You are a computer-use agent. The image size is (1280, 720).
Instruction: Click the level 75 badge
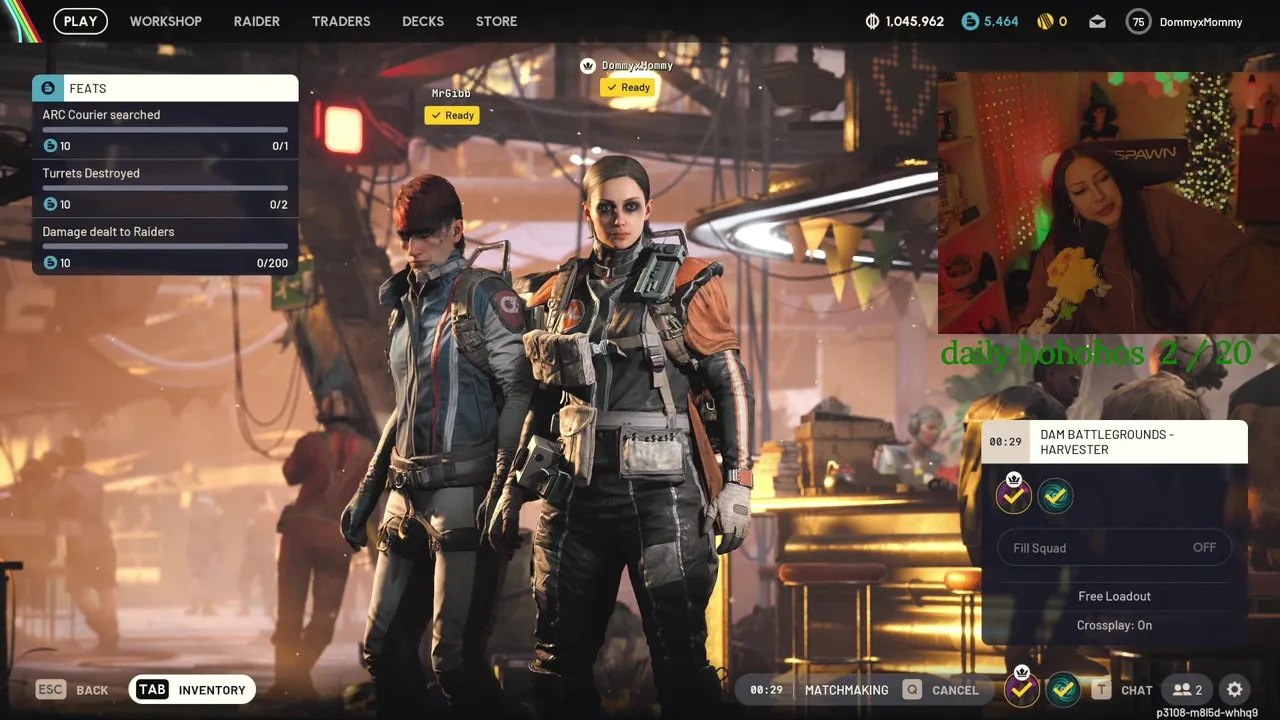pyautogui.click(x=1138, y=22)
